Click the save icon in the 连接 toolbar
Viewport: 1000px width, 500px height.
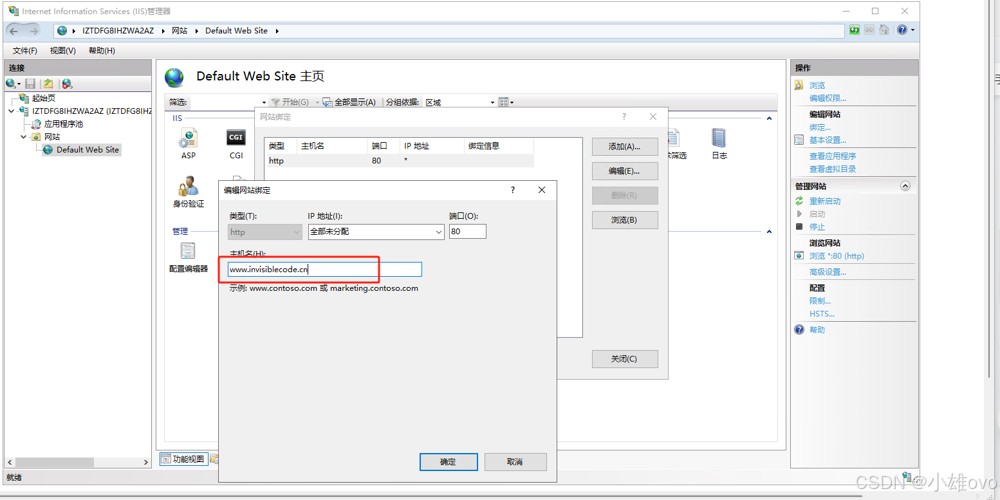tap(31, 84)
